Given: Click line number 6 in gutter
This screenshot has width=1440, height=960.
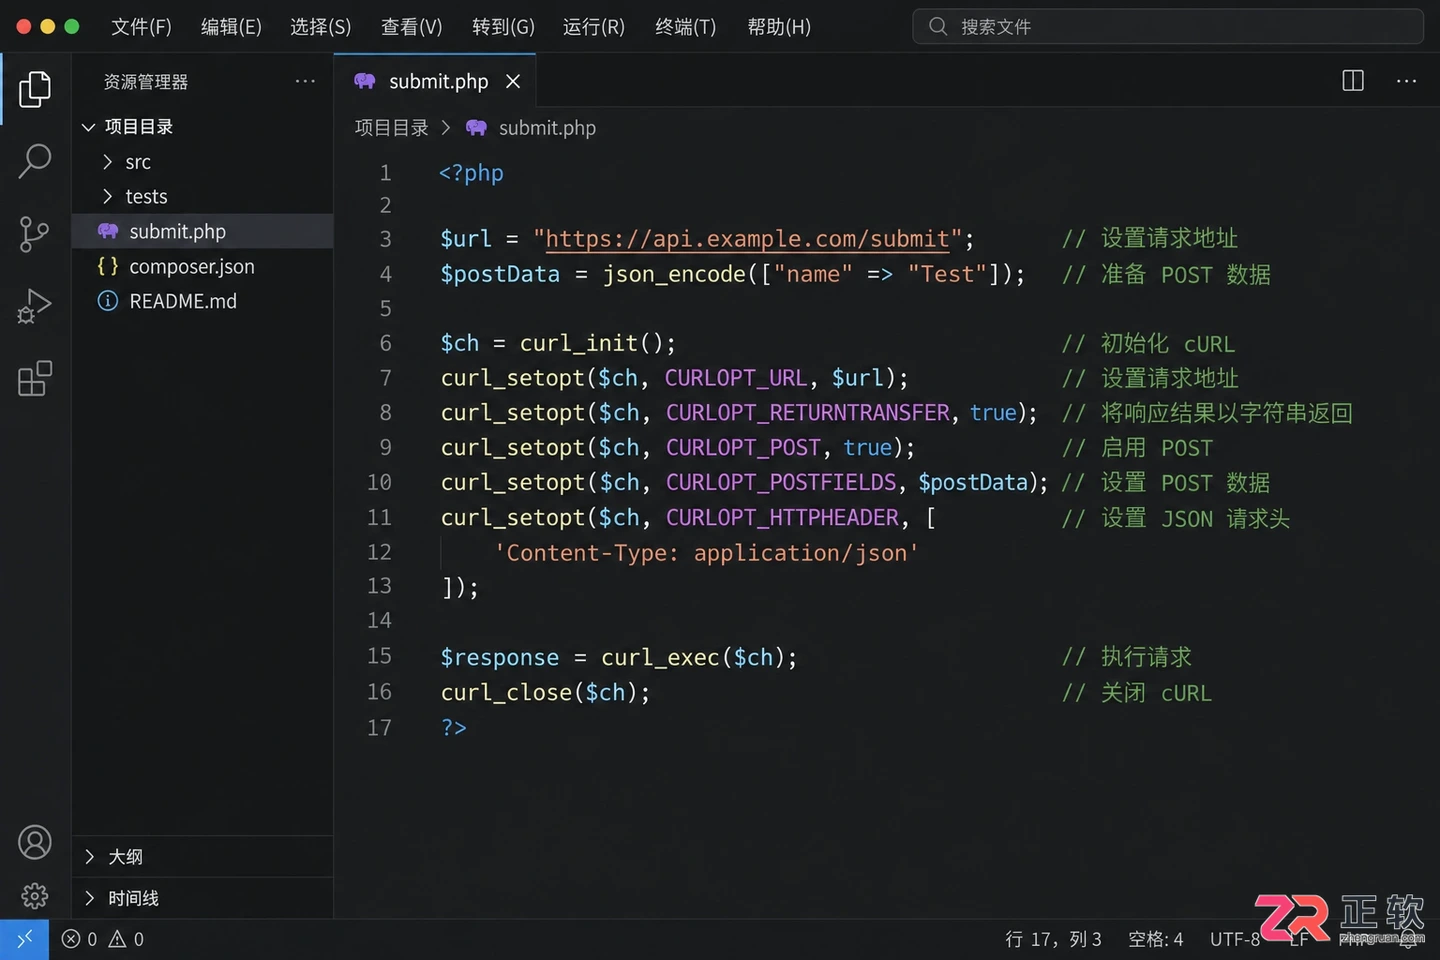Looking at the screenshot, I should point(385,343).
